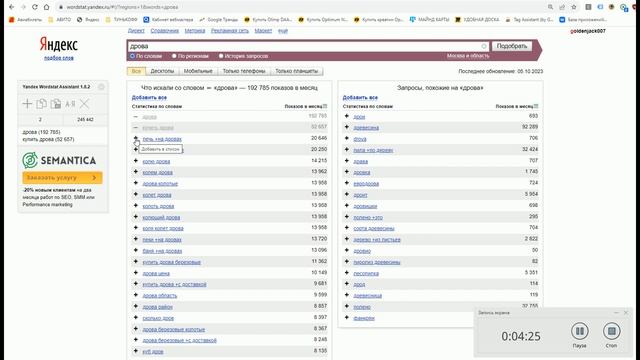640x360 pixels.
Task: Switch to the 'Мобильные' tab
Action: click(x=198, y=71)
